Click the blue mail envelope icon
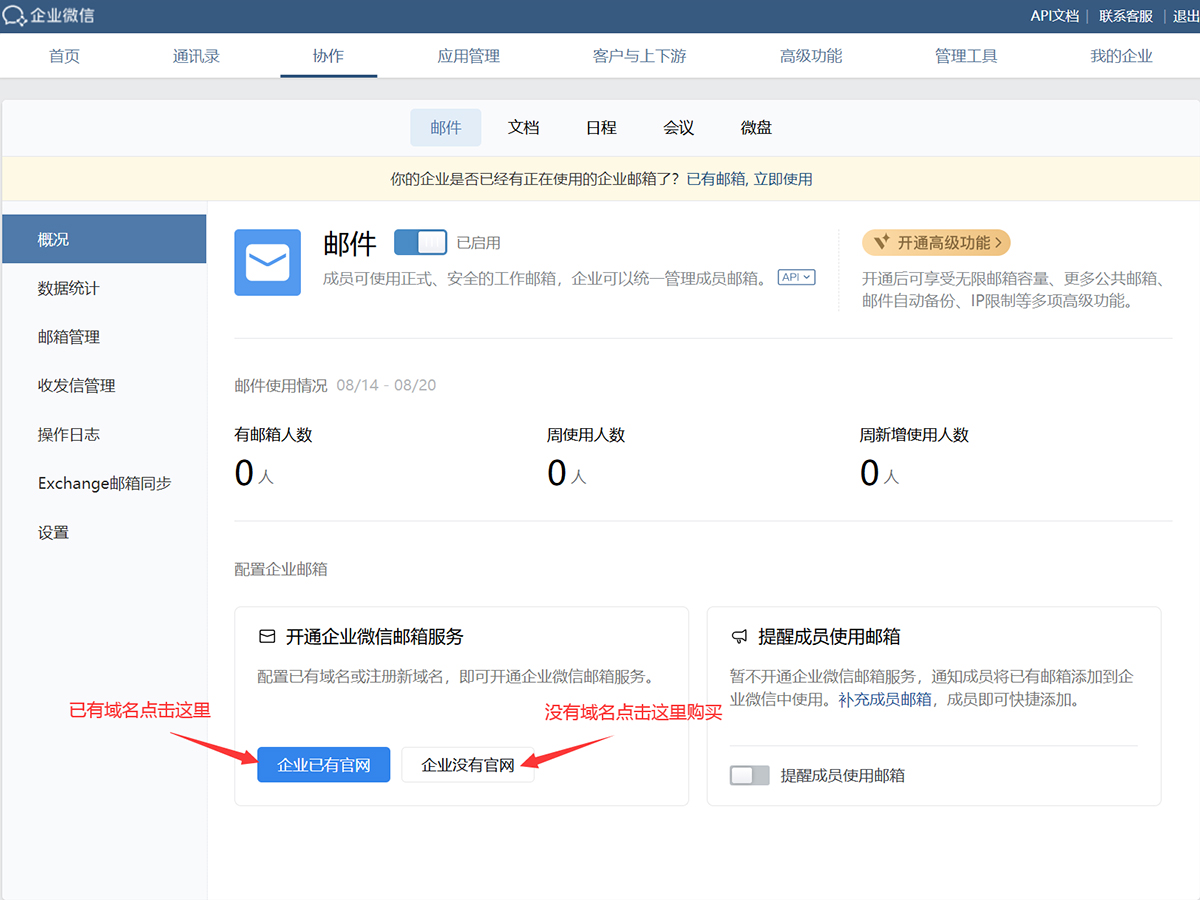This screenshot has height=900, width=1200. [x=267, y=262]
